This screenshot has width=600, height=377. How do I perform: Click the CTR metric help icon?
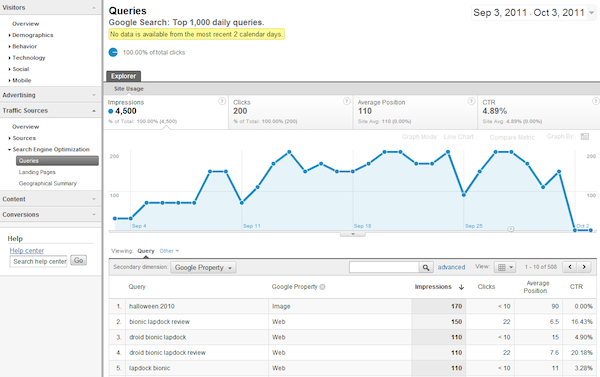596,101
